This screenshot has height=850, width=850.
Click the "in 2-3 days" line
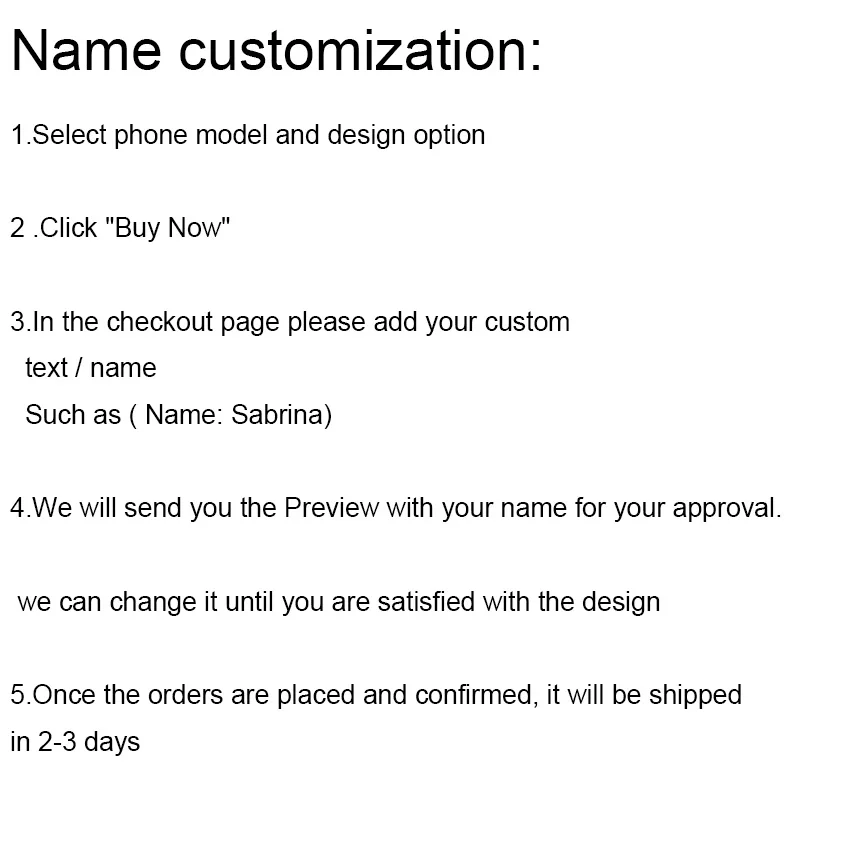[x=75, y=742]
